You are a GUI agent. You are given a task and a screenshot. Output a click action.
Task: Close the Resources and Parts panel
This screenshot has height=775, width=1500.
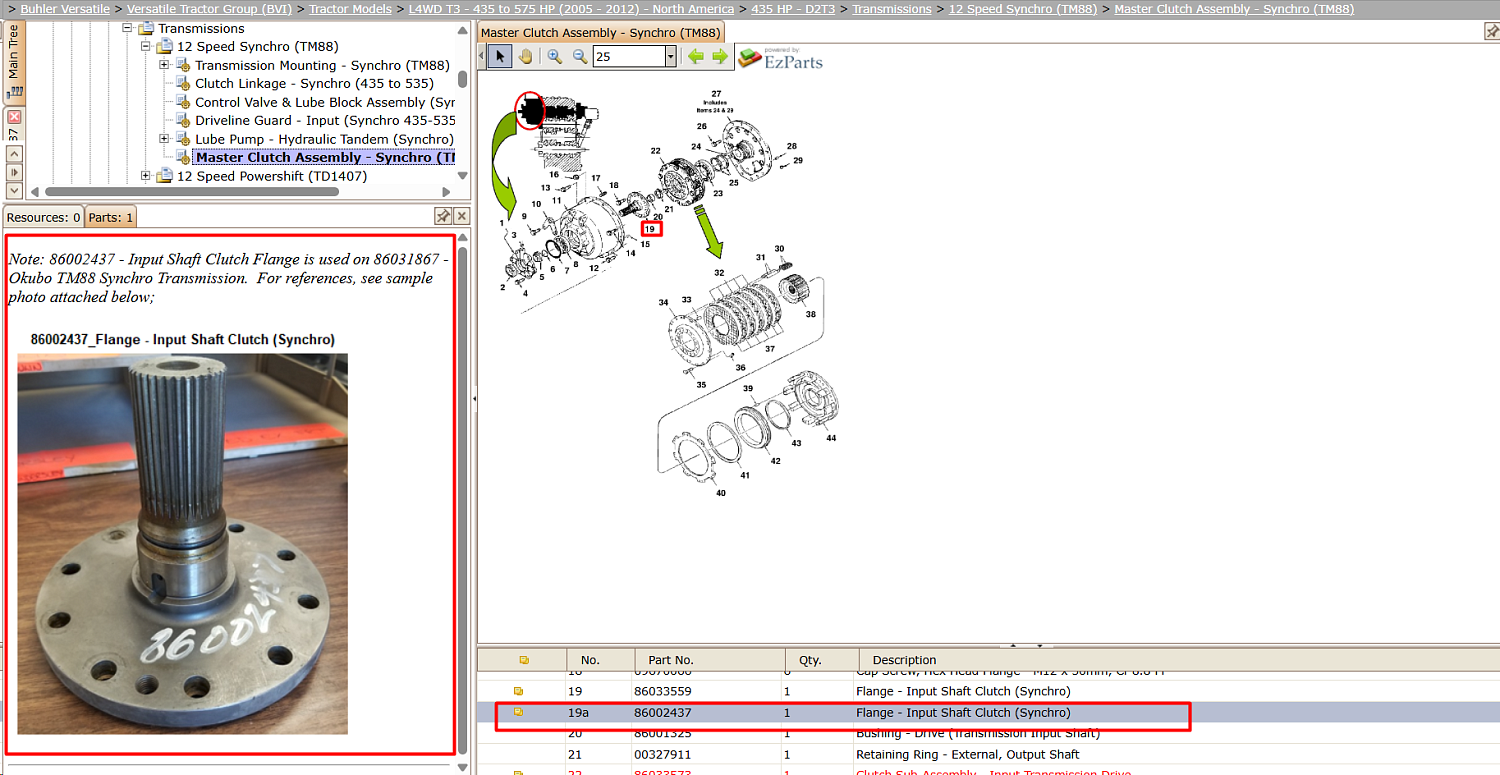tap(462, 216)
